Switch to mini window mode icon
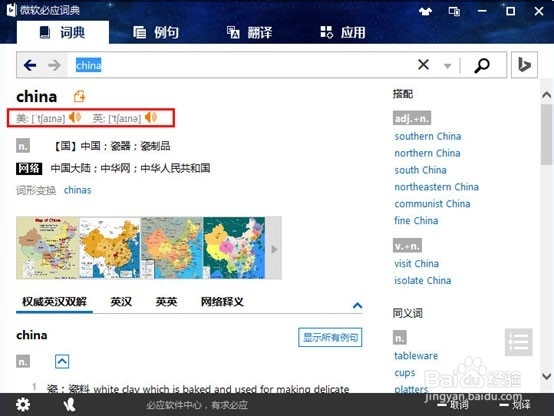 point(454,11)
